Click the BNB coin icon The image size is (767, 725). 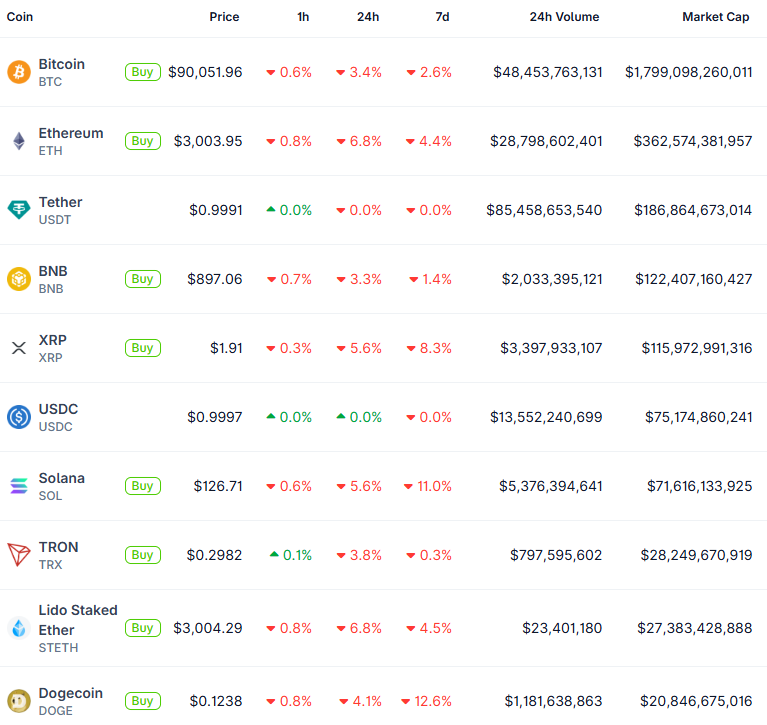click(19, 279)
